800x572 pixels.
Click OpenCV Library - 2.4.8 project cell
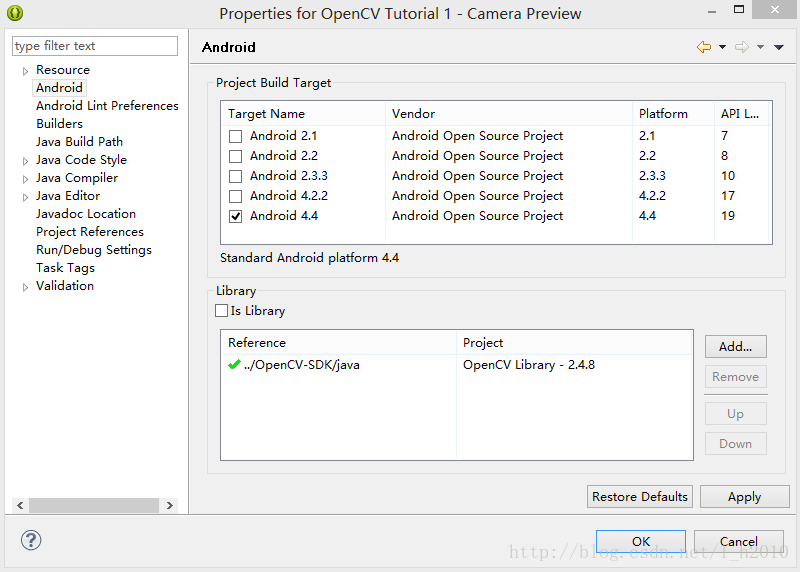(529, 365)
